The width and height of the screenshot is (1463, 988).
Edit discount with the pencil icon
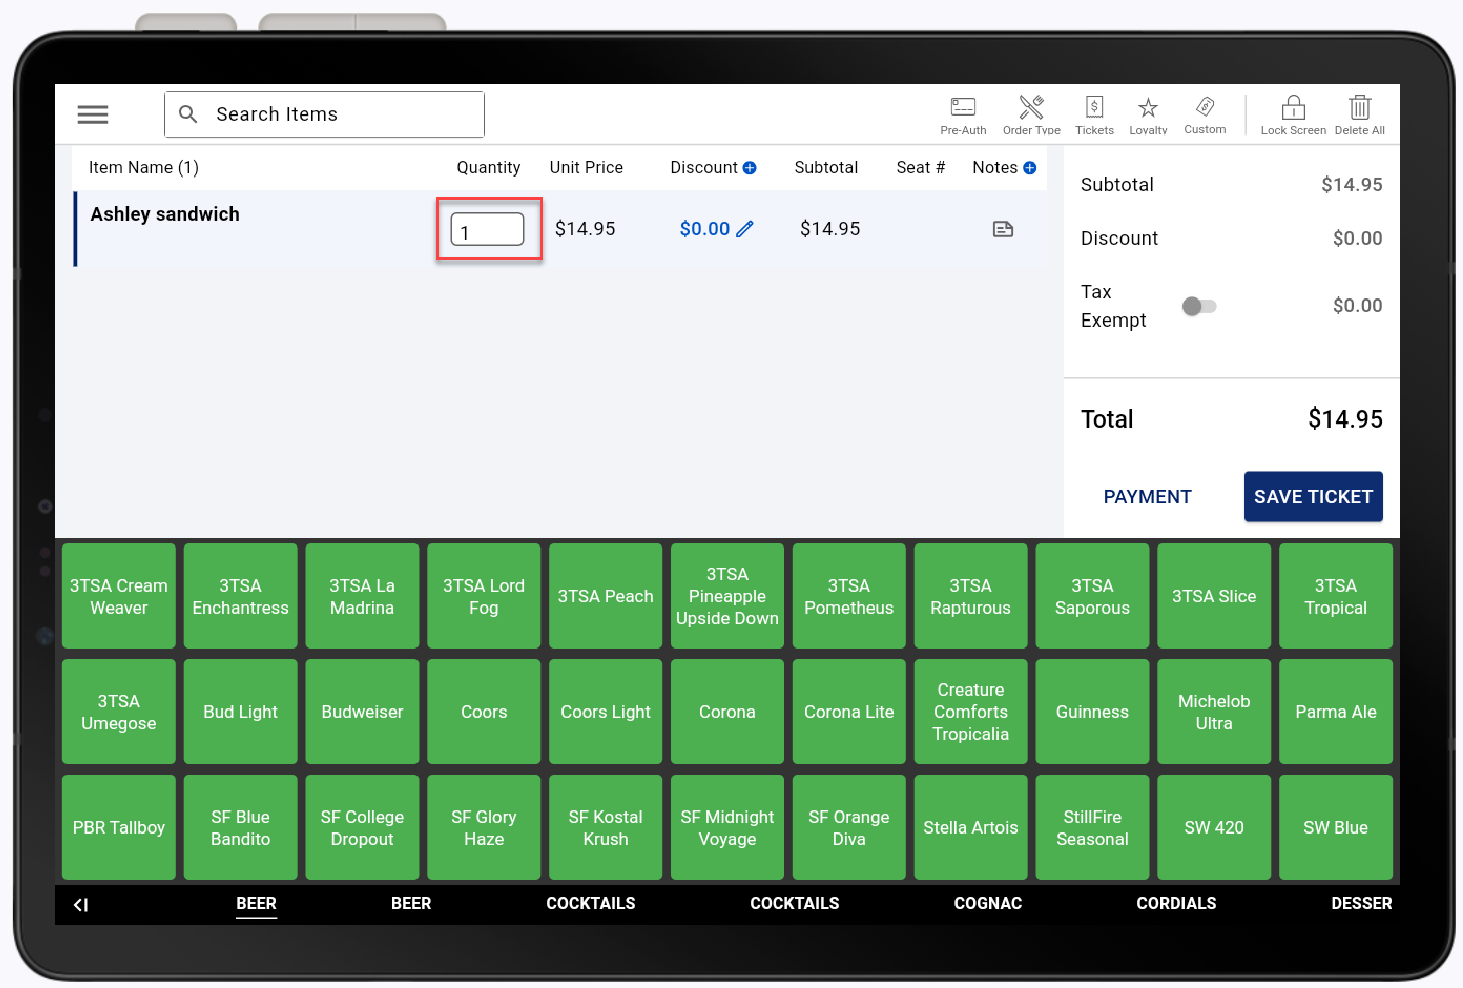click(x=745, y=229)
